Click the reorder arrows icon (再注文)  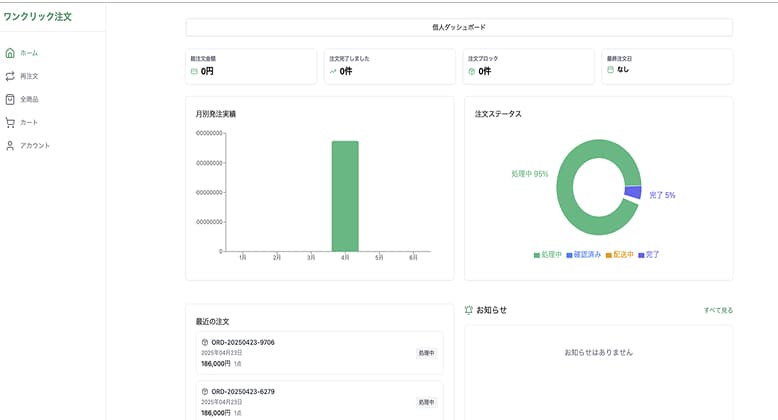10,76
